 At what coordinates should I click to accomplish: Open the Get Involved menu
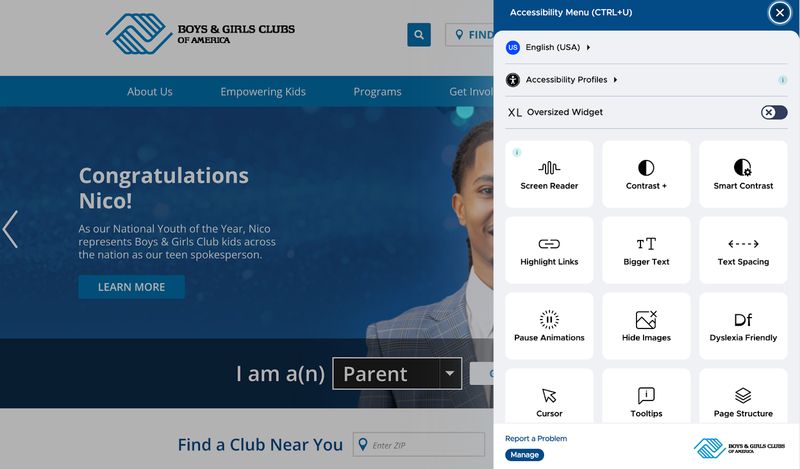coord(471,92)
